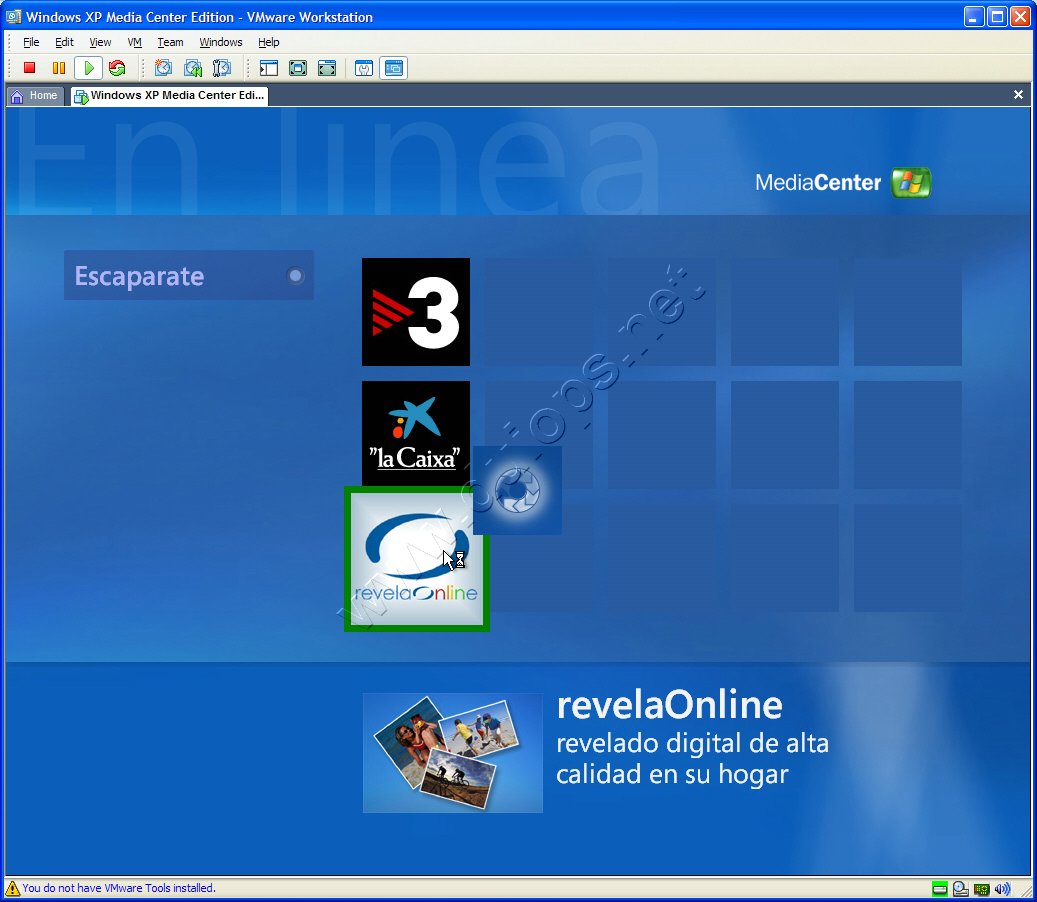Click the green power-on play button
The height and width of the screenshot is (902, 1037).
(89, 67)
